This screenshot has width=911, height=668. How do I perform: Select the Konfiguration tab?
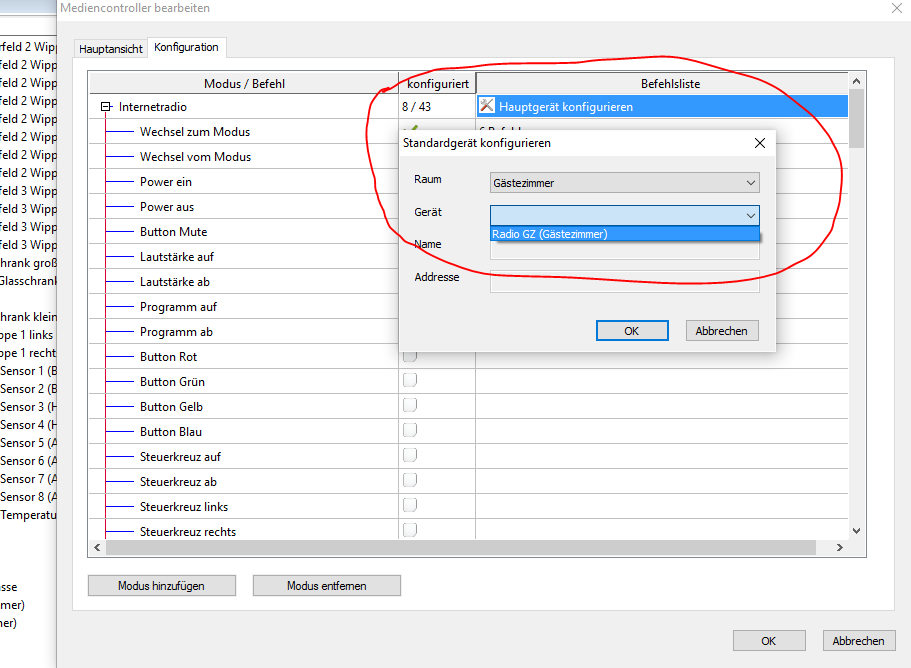(186, 47)
